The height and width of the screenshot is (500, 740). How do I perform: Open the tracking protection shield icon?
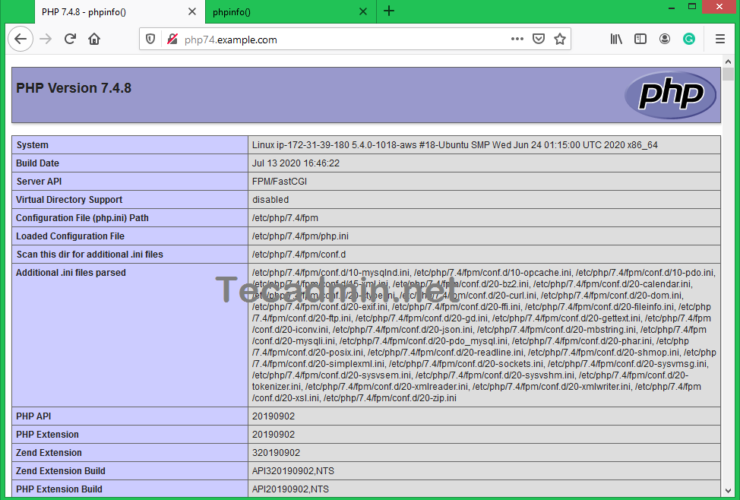[x=151, y=39]
